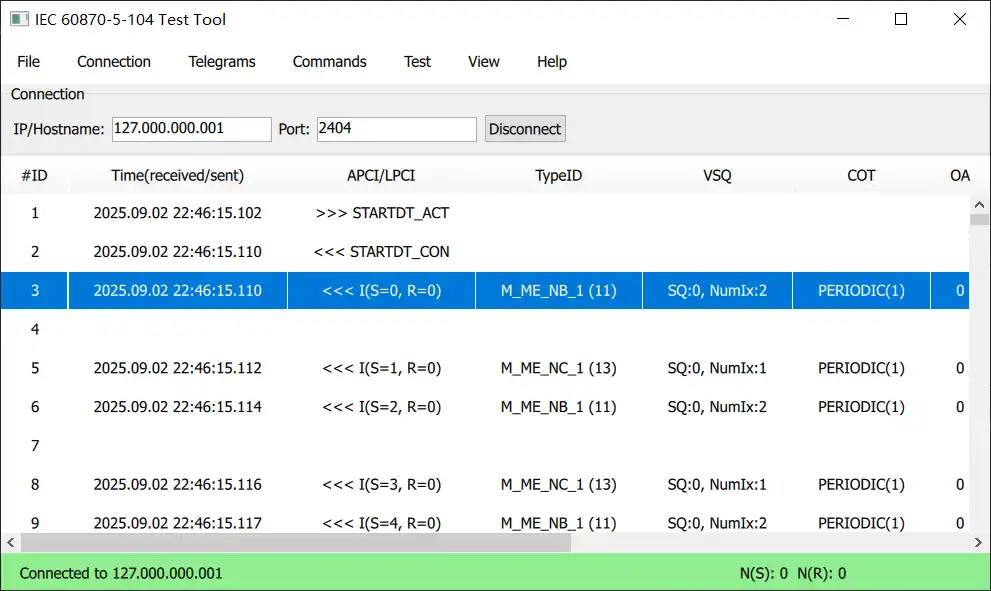
Task: Click the TypeID column header
Action: (558, 176)
